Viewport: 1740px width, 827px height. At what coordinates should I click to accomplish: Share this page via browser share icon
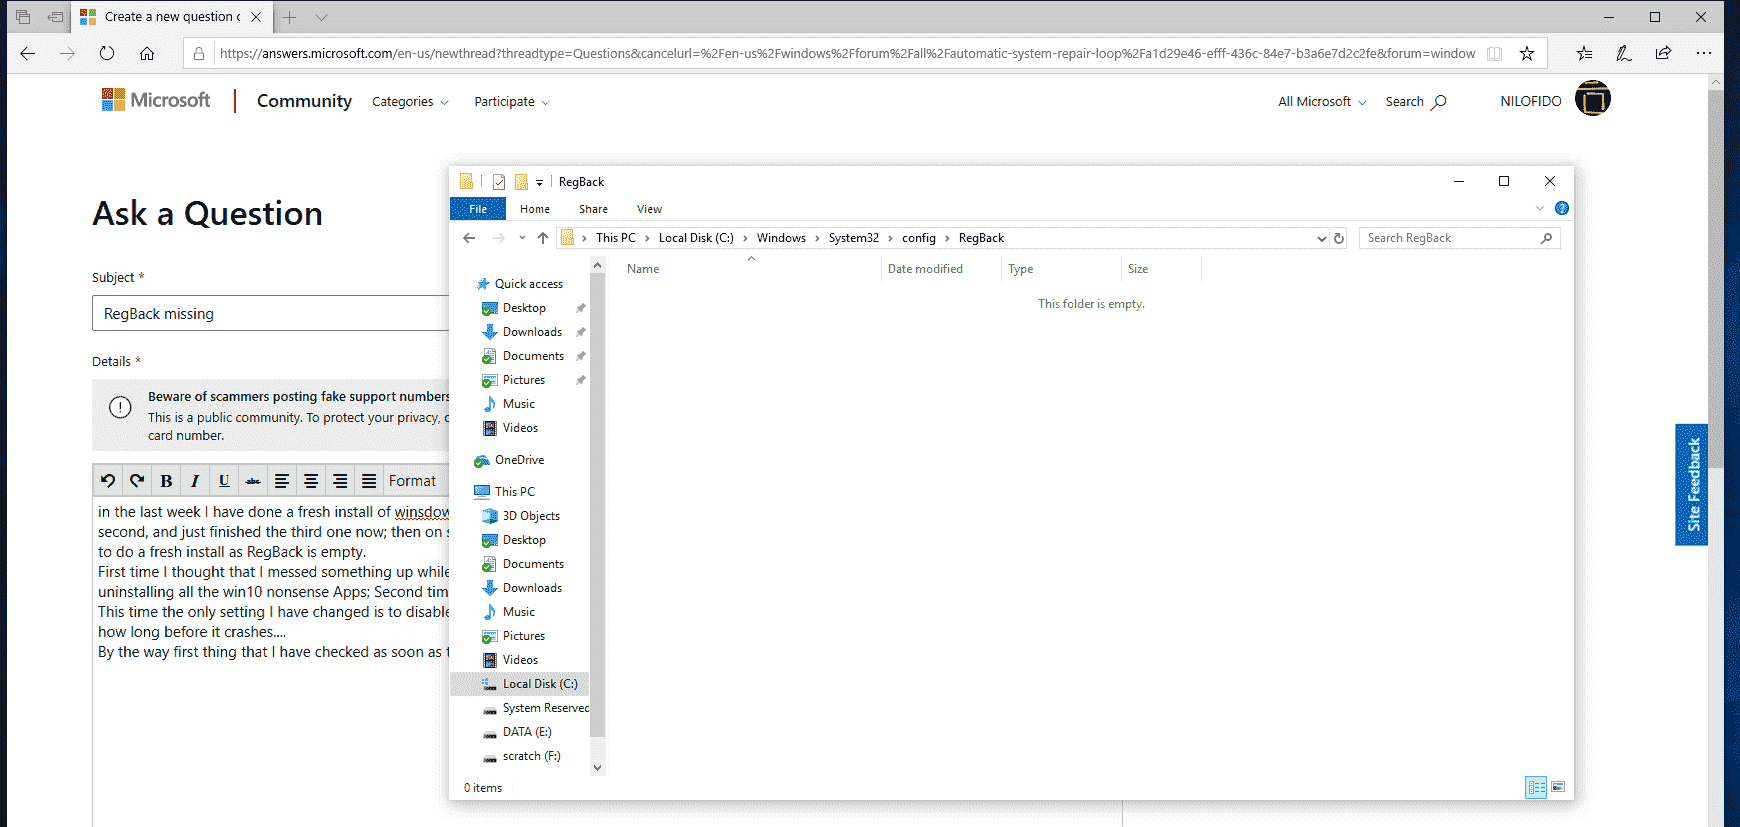(1663, 53)
